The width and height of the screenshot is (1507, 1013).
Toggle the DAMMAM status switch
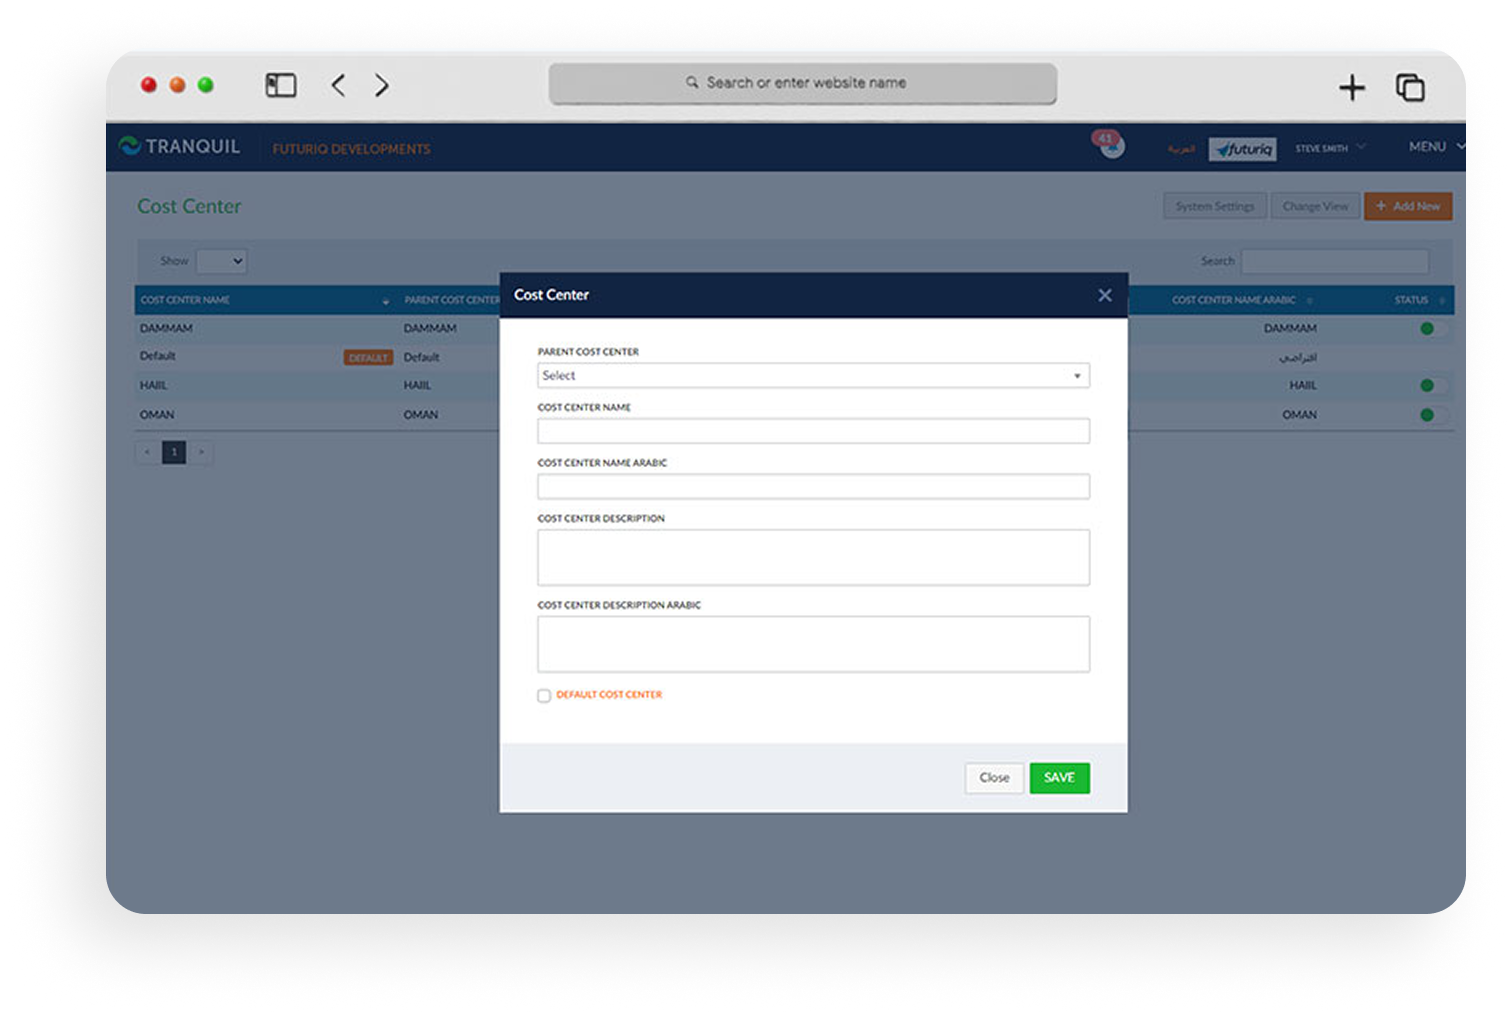coord(1431,328)
